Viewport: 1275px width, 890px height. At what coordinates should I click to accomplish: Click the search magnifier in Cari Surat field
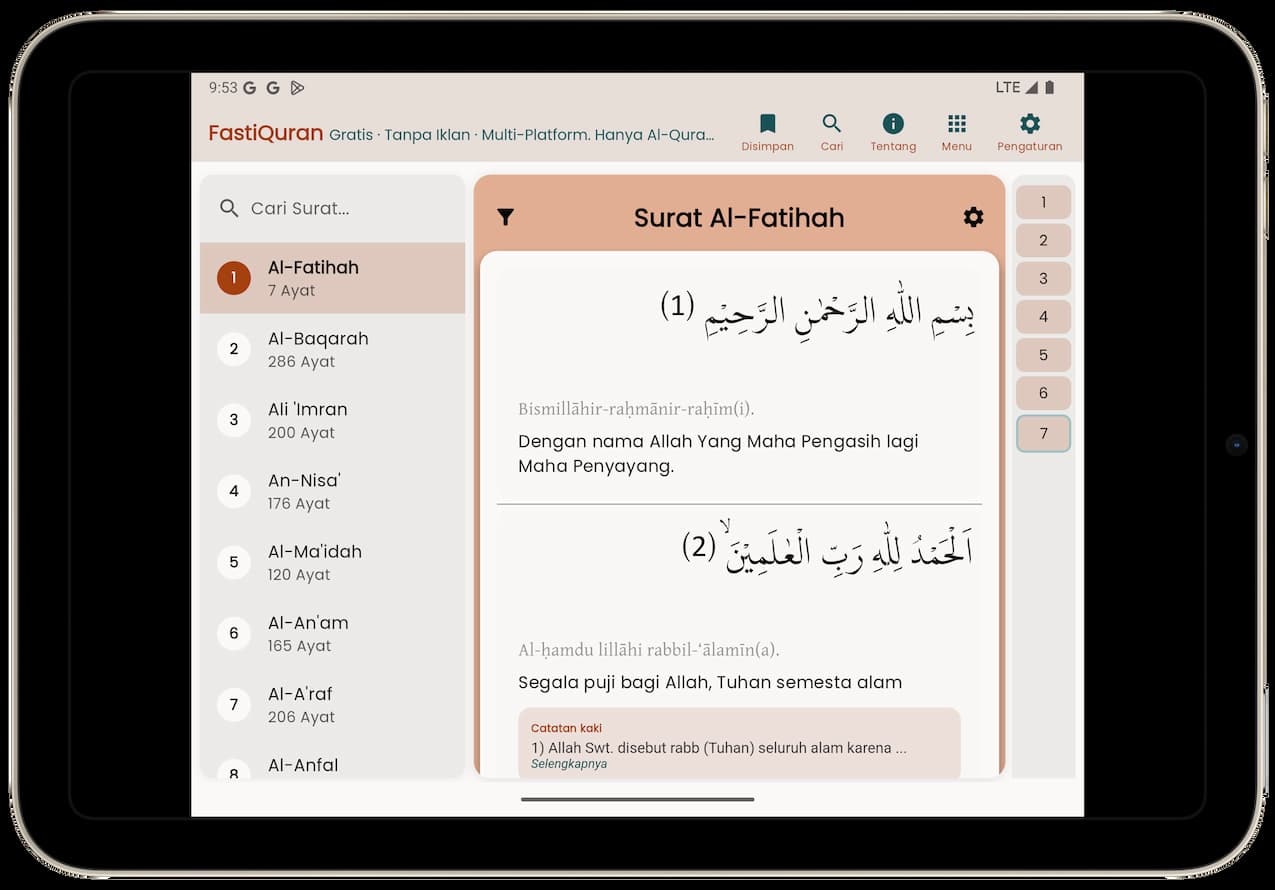pyautogui.click(x=229, y=208)
